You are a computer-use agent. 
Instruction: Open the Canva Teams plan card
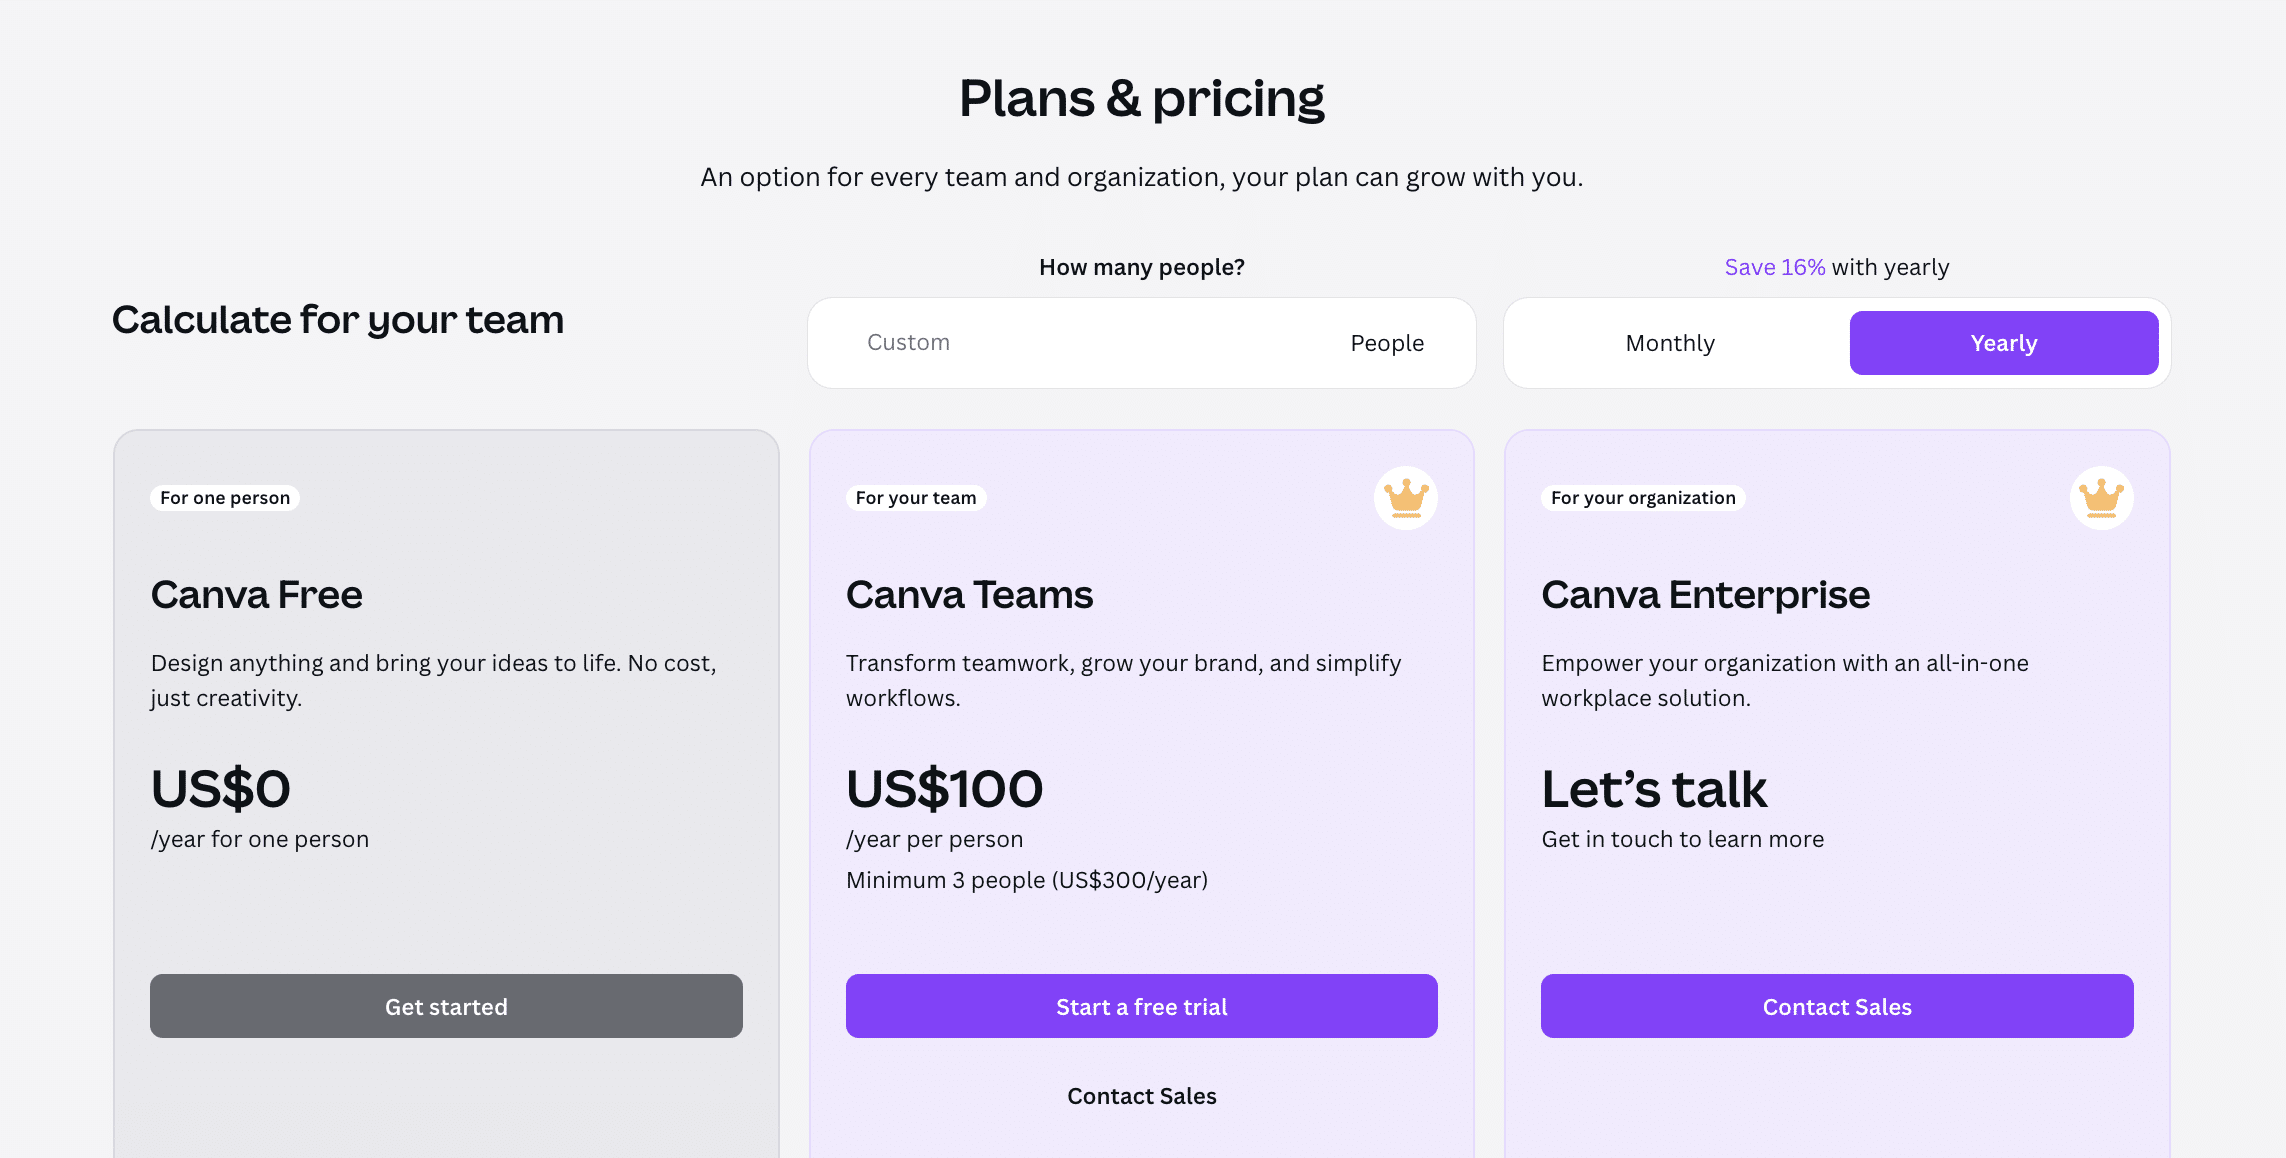click(x=969, y=594)
